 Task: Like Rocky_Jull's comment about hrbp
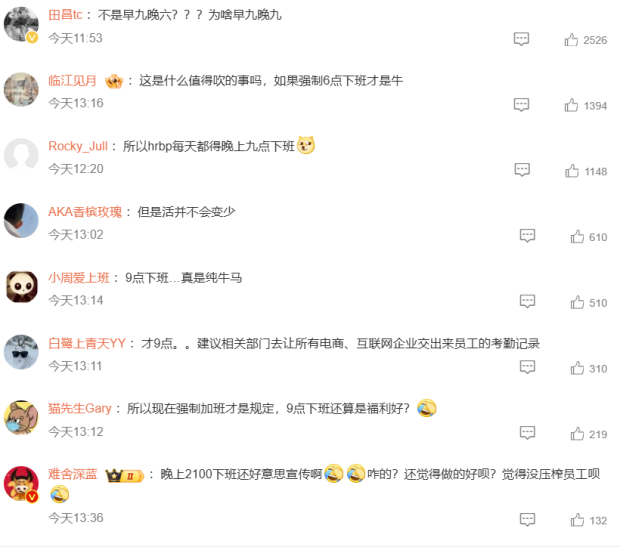tap(572, 171)
